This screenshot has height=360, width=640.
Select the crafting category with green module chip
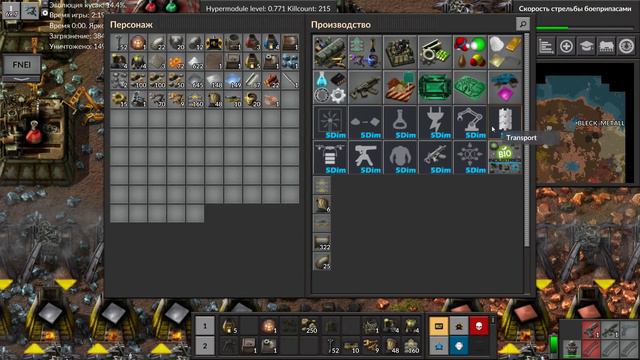tap(435, 52)
